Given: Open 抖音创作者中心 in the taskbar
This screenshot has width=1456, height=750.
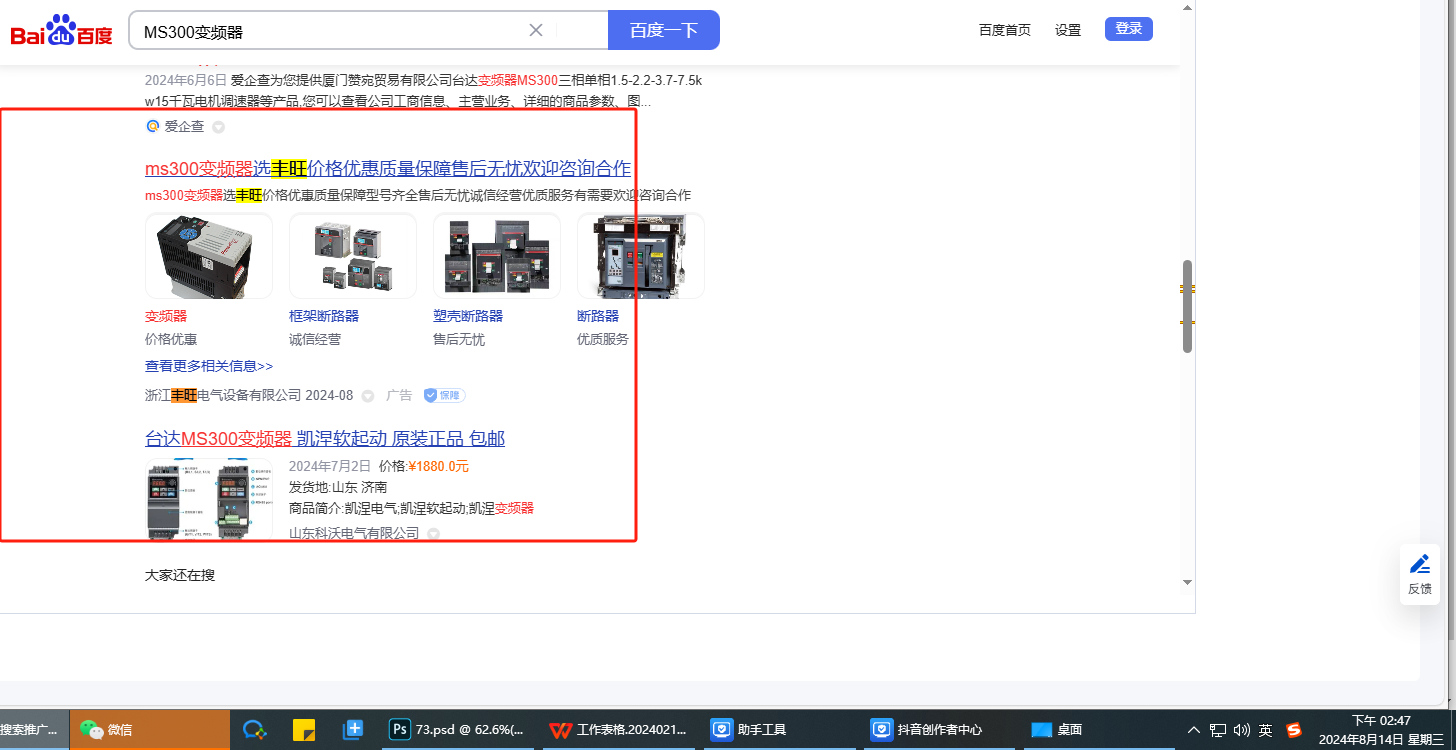Looking at the screenshot, I should click(941, 730).
